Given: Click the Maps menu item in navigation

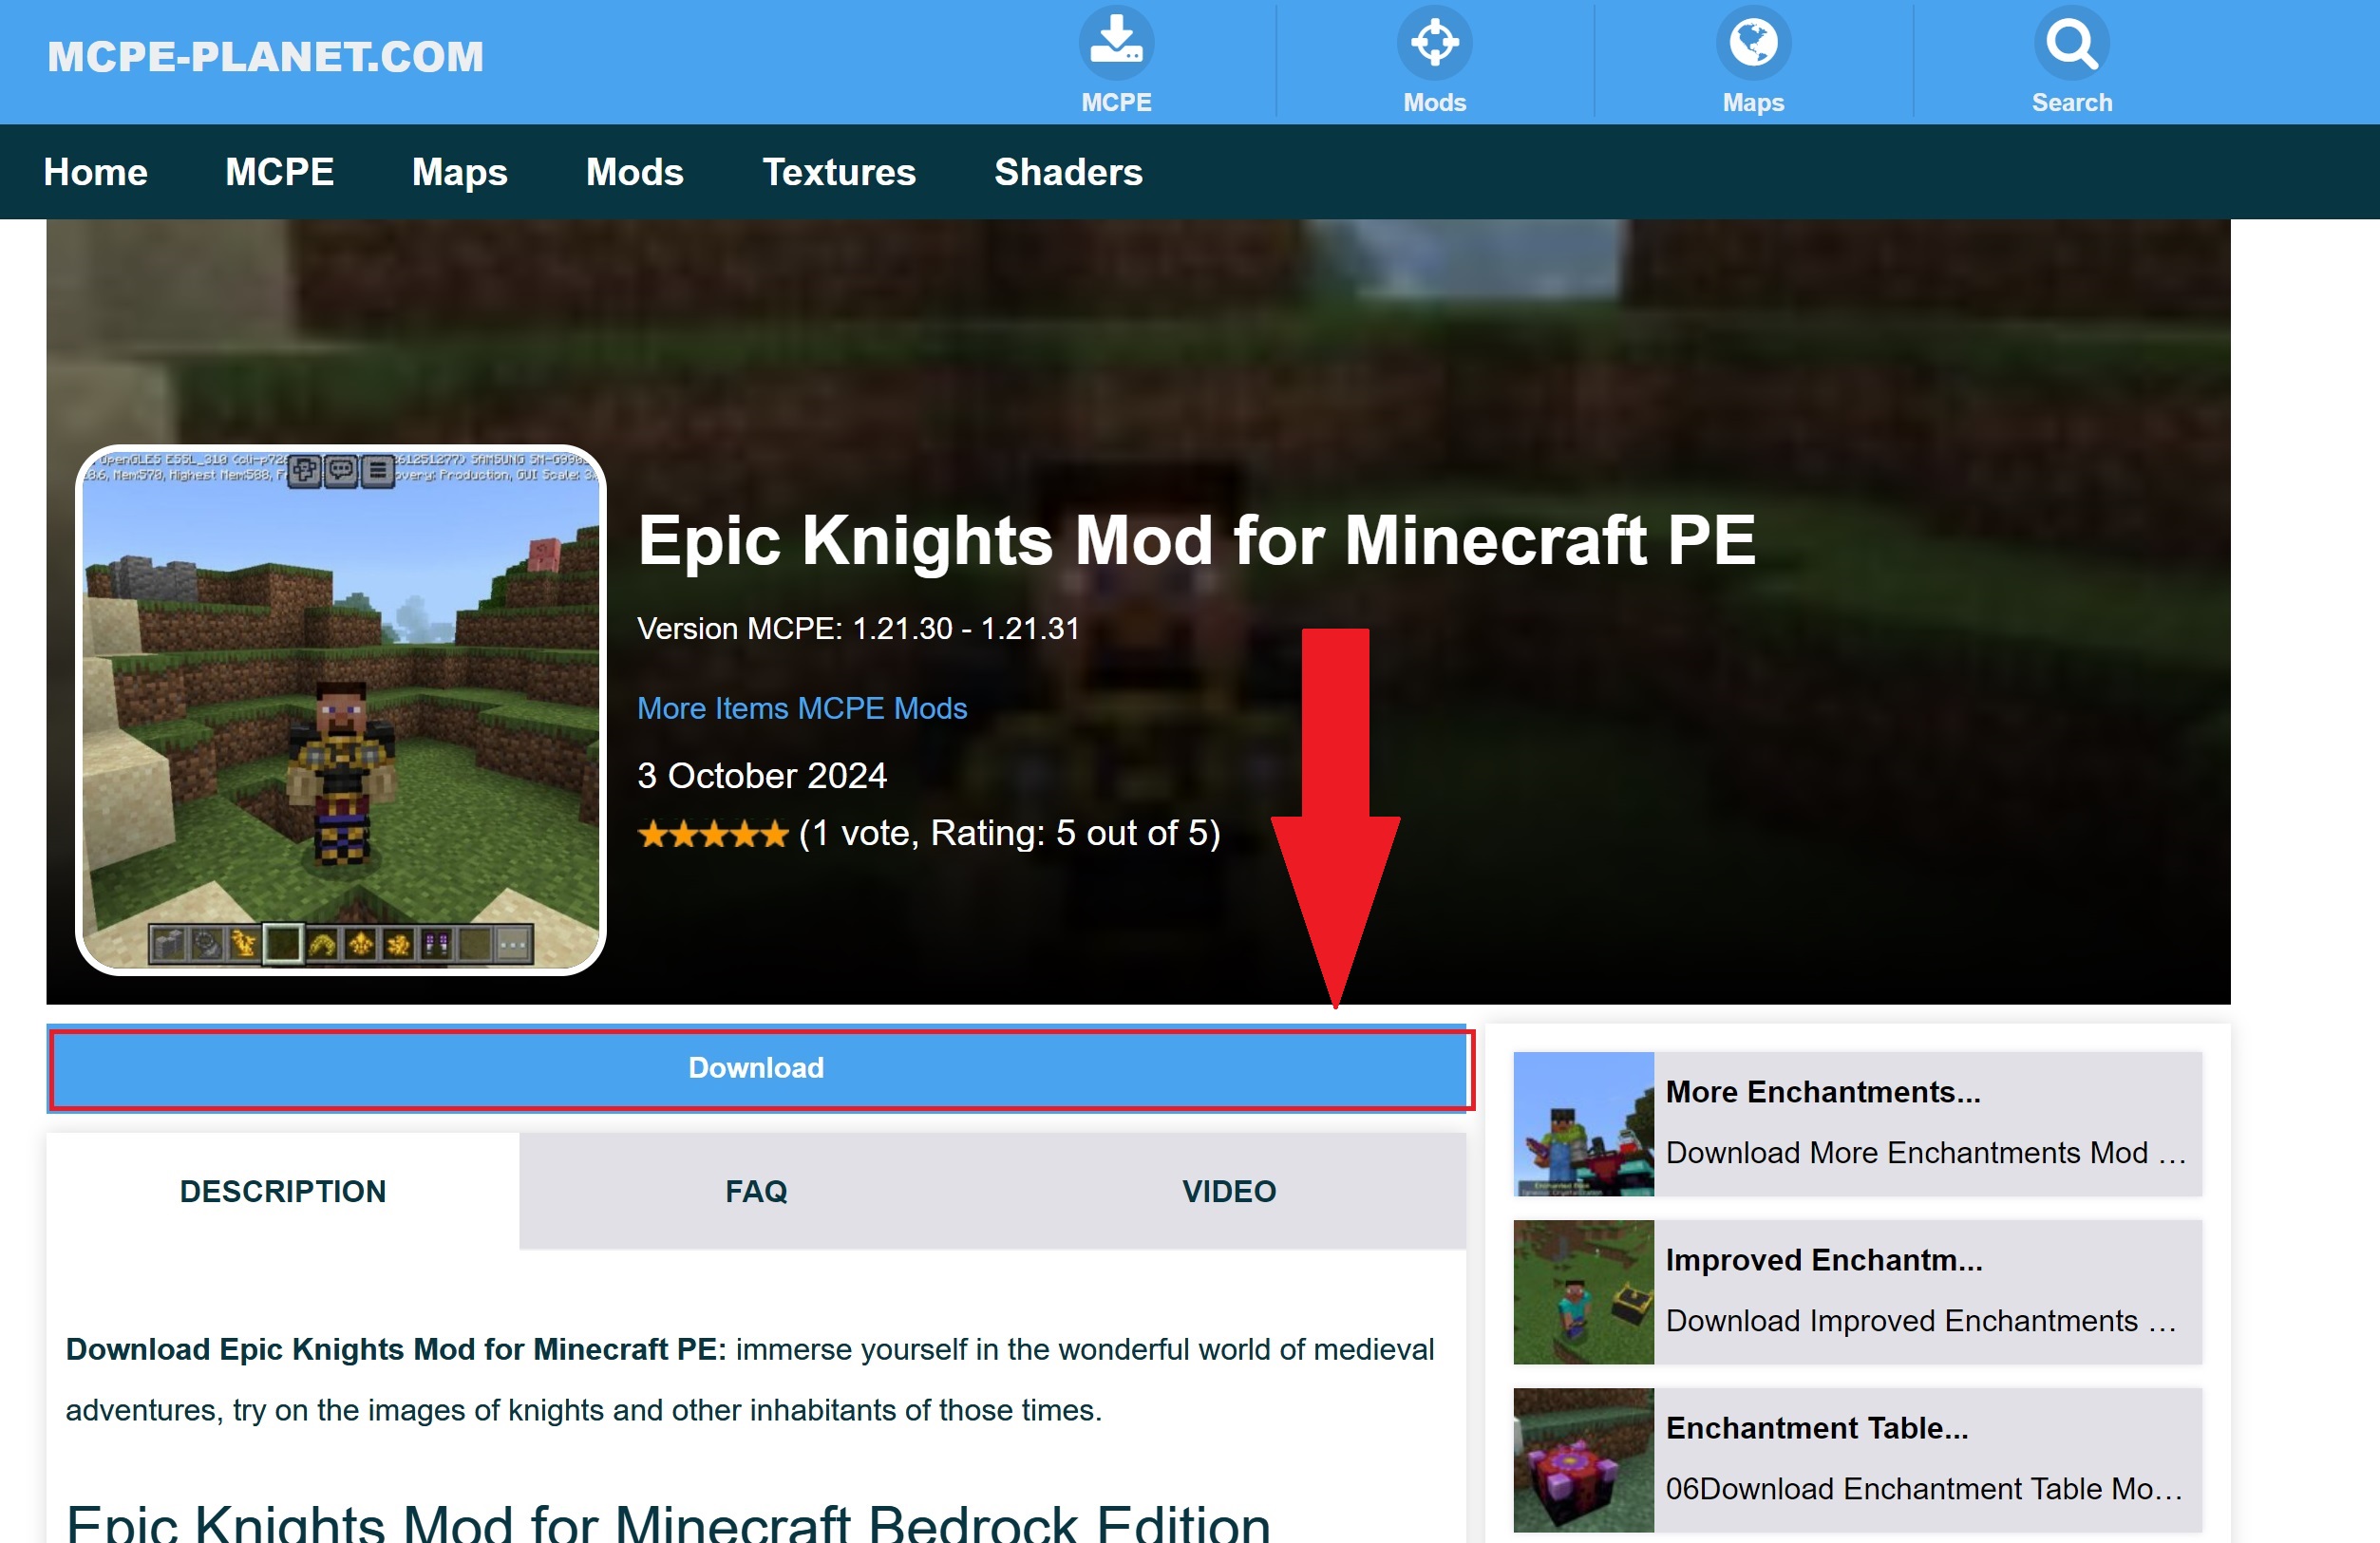Looking at the screenshot, I should click(460, 172).
